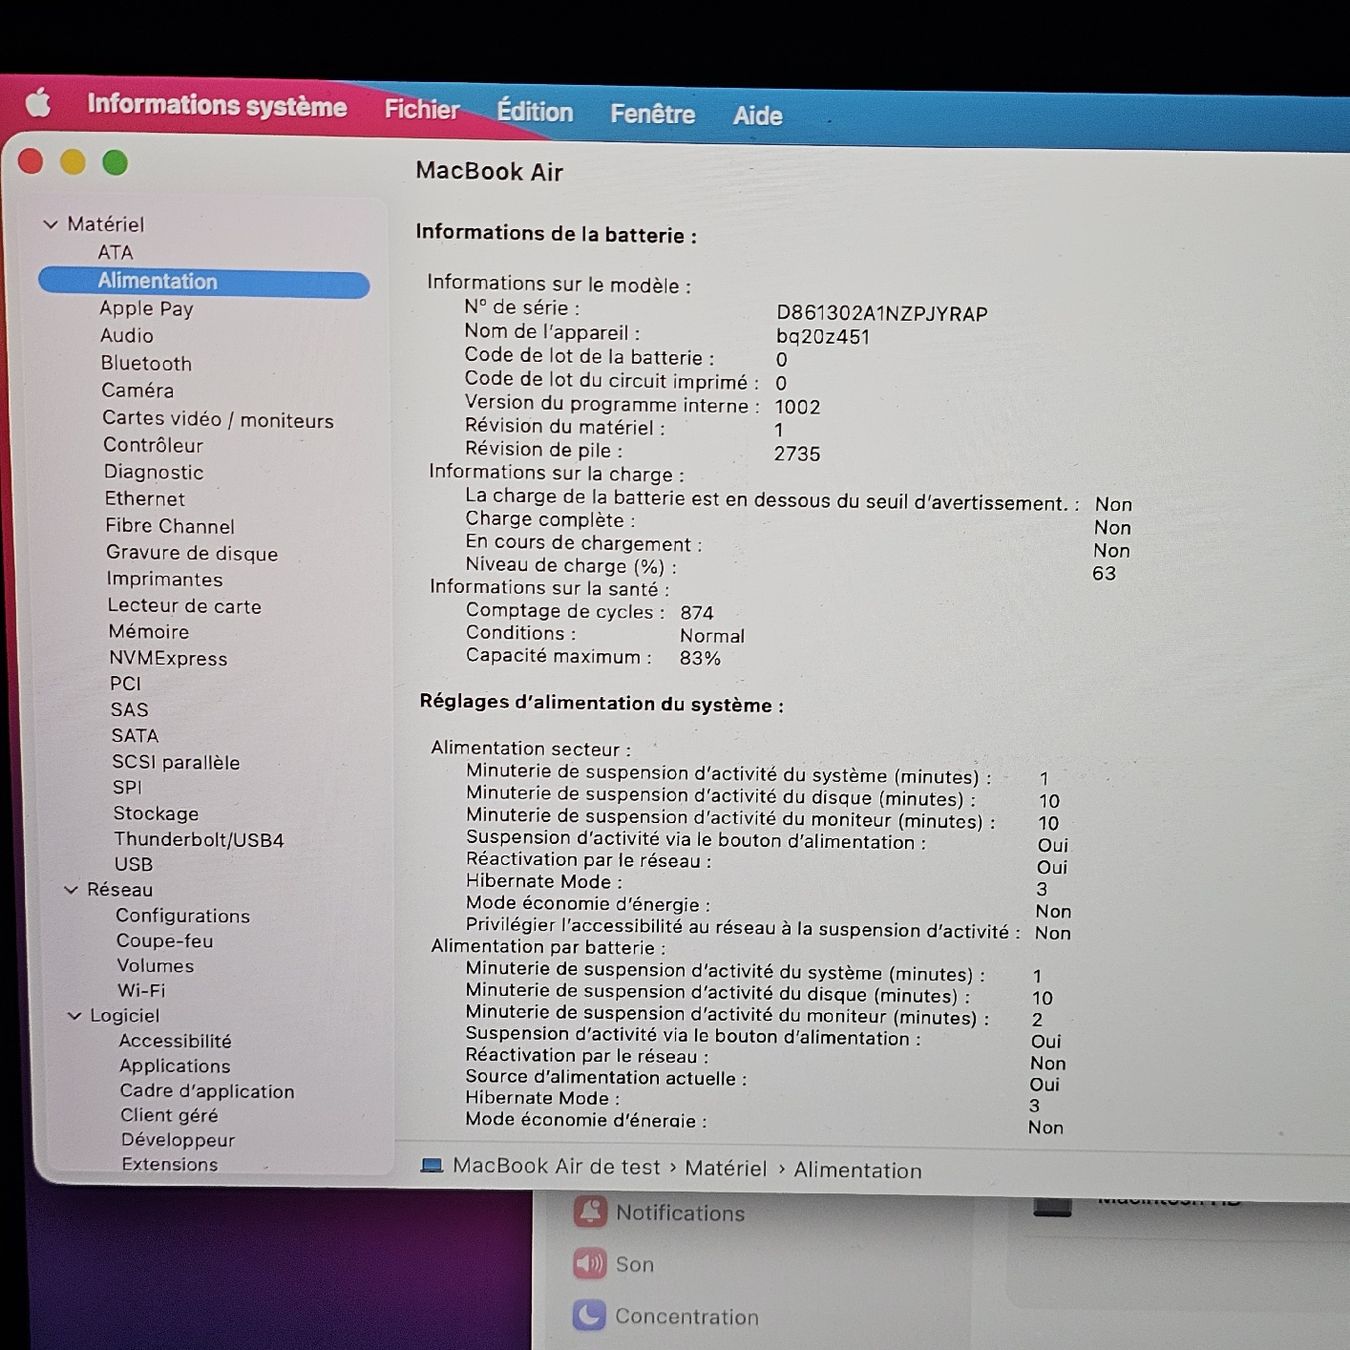1350x1350 pixels.
Task: Select Wi-Fi under Réseau
Action: coord(141,990)
